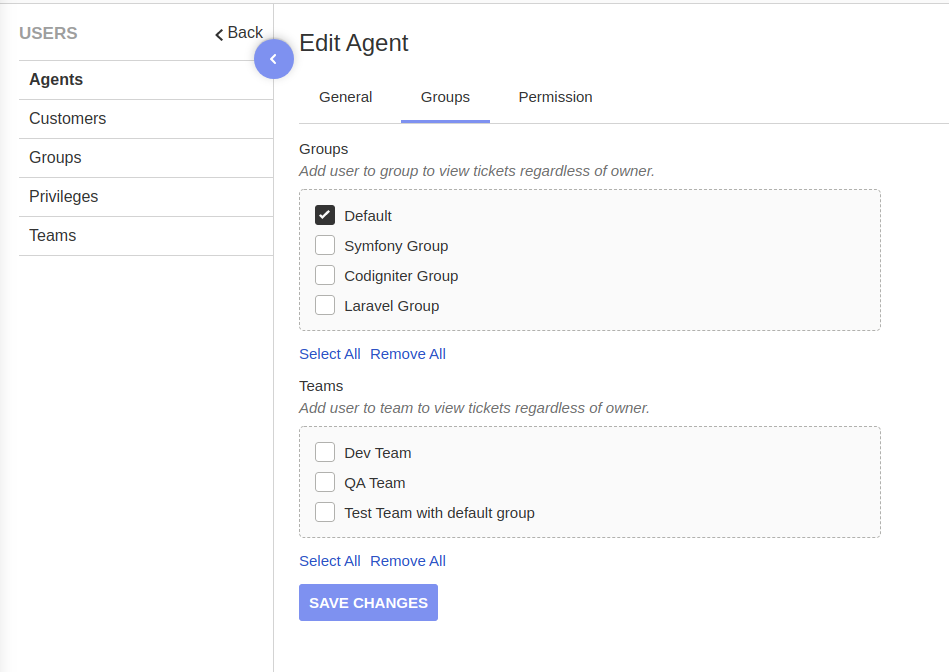The width and height of the screenshot is (949, 672).
Task: Click the 'Symfony Group' label text
Action: (x=396, y=246)
